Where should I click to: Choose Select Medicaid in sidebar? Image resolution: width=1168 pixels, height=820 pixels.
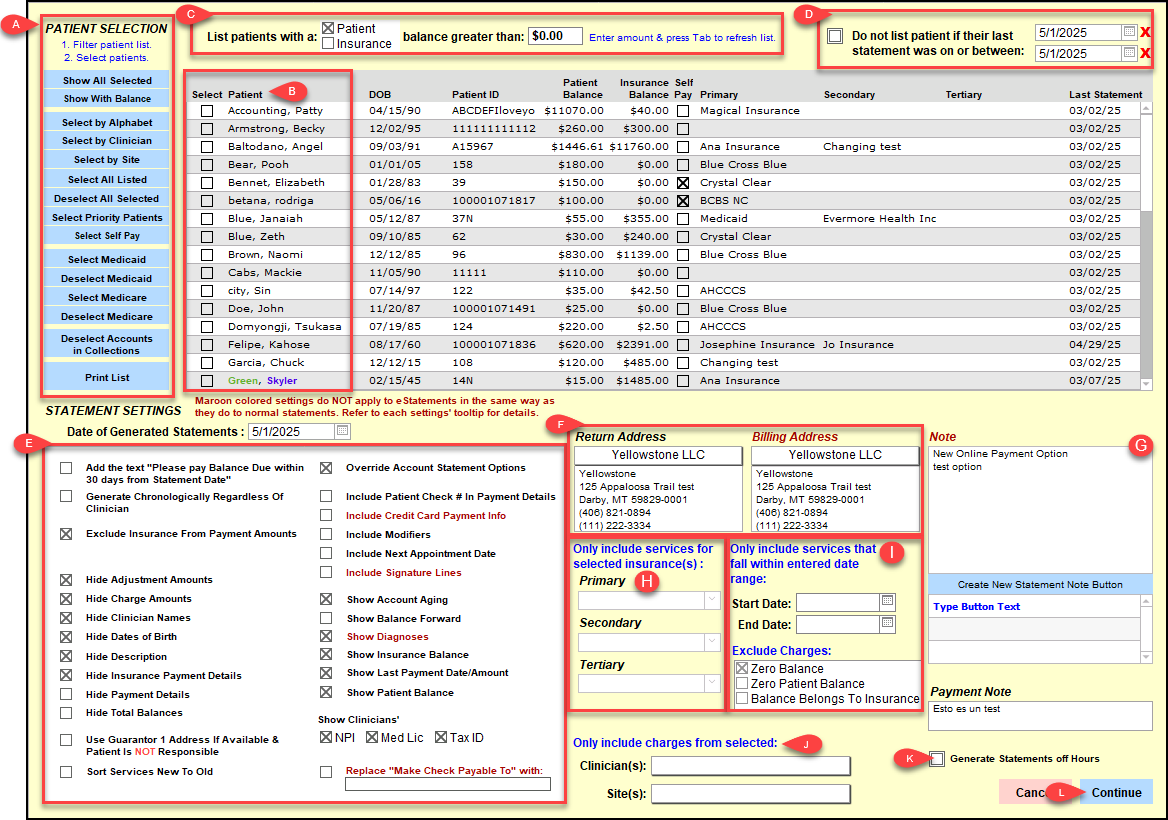[x=107, y=259]
